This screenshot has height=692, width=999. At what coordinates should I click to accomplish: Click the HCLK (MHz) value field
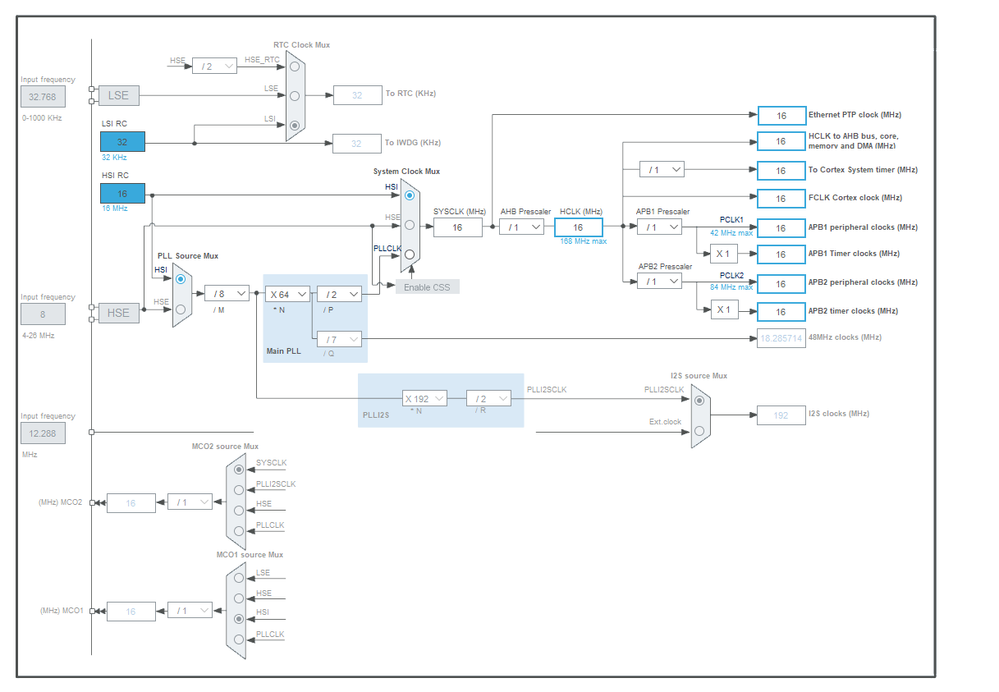579,227
